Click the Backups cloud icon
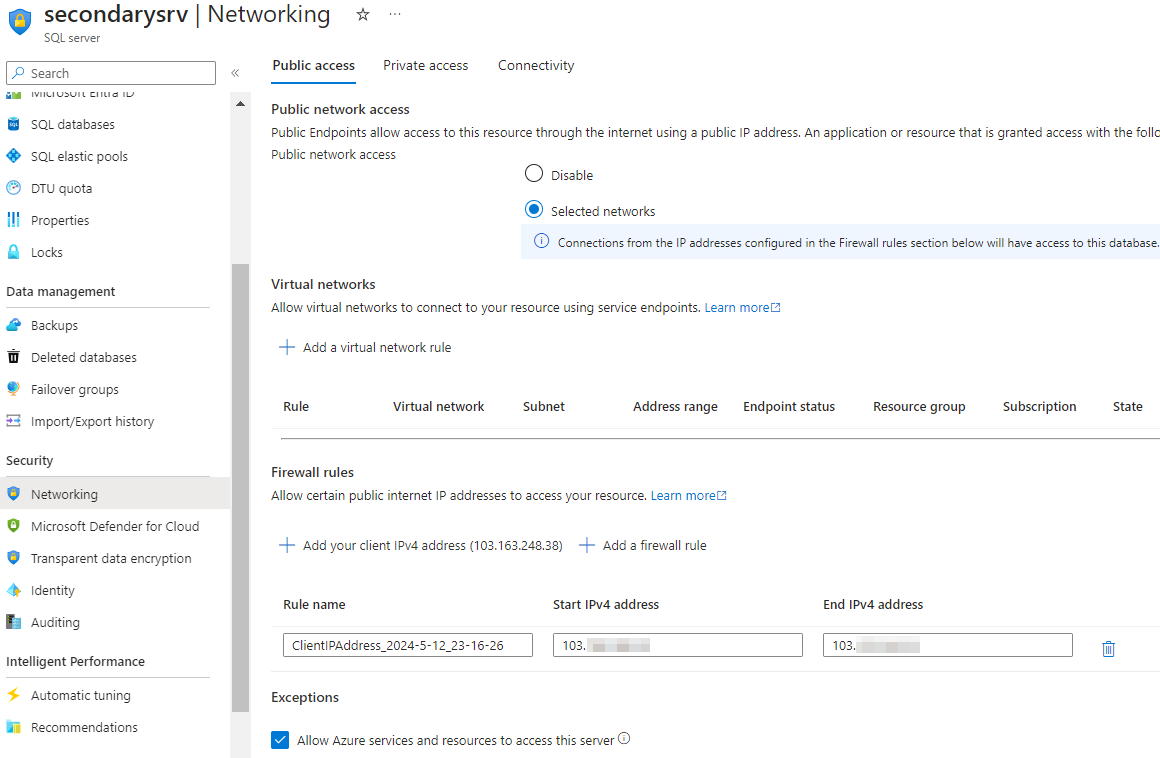 click(13, 325)
